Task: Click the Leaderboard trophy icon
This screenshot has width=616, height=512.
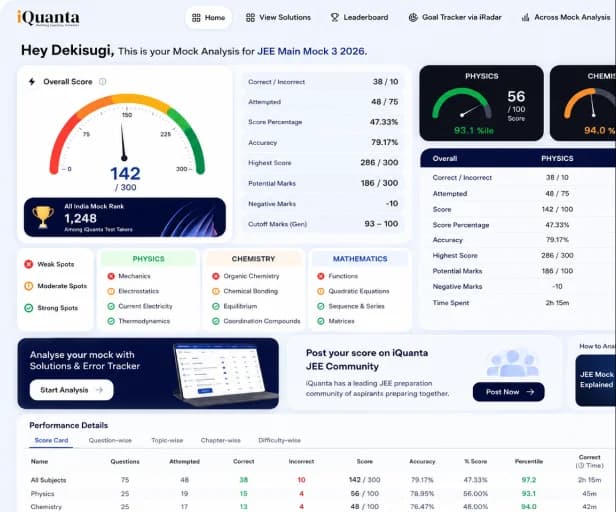Action: click(334, 18)
